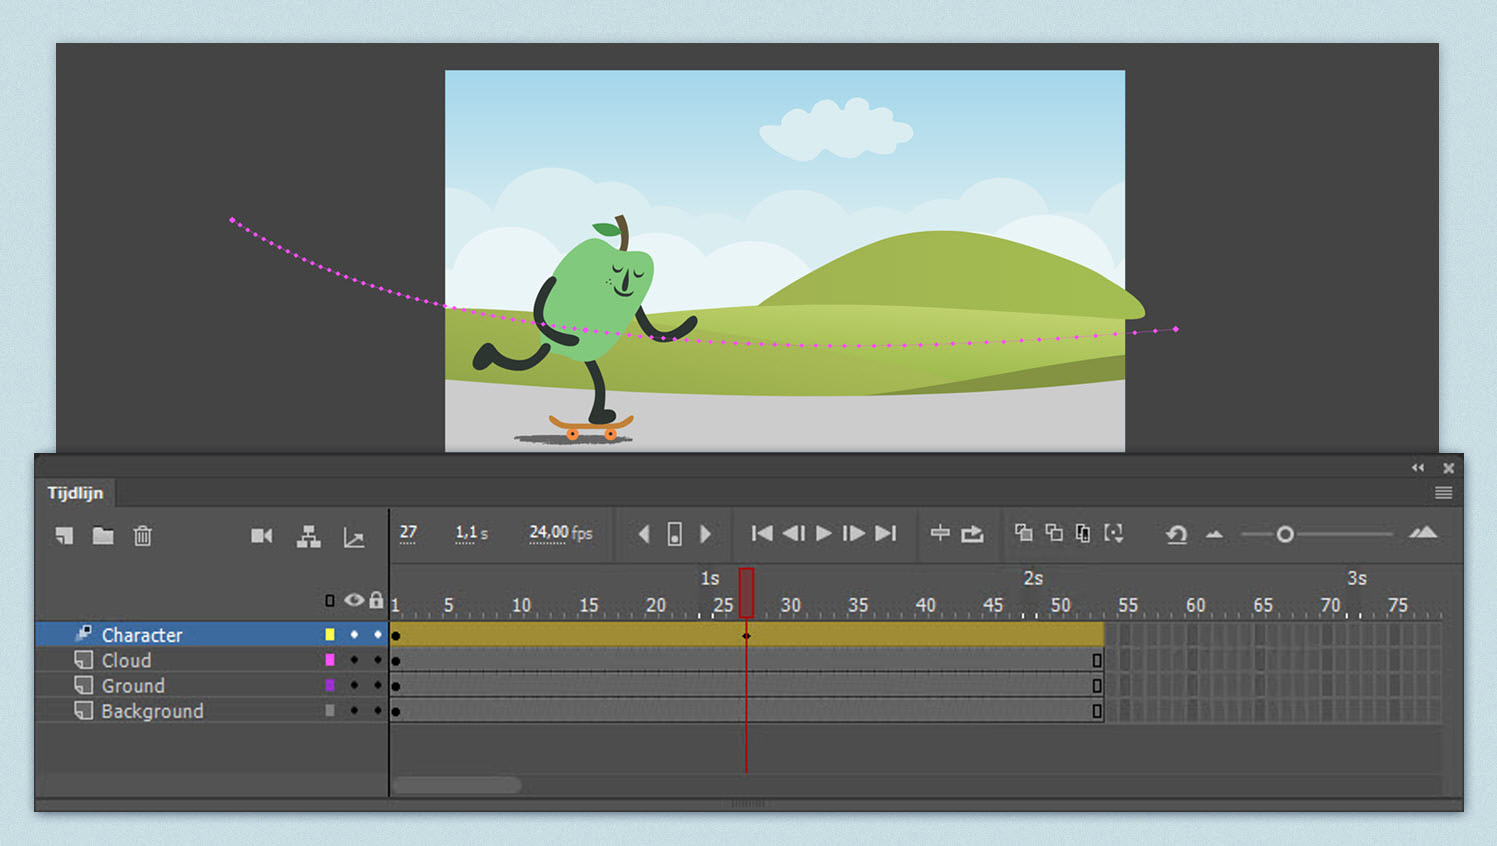Select first keyframe of Cloud layer
Viewport: 1497px width, 846px height.
pos(396,661)
